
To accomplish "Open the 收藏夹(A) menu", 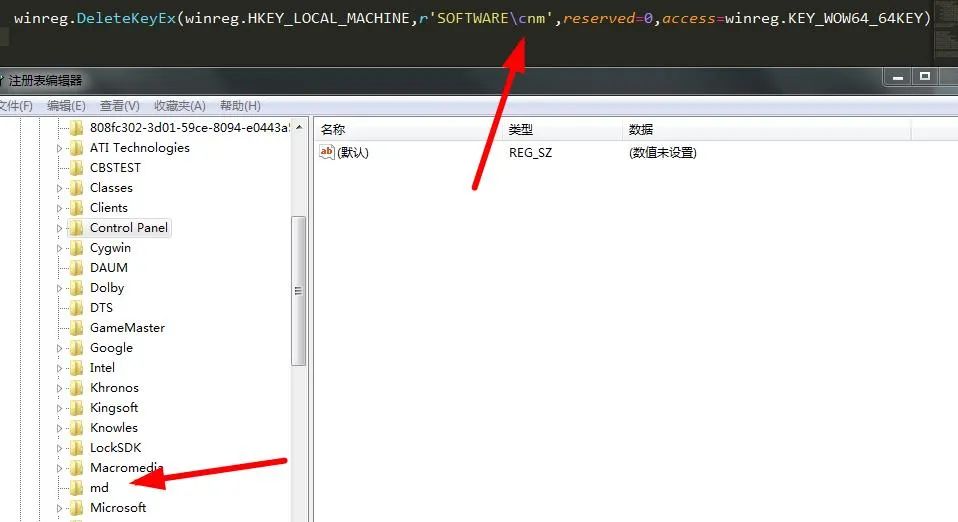I will (180, 106).
